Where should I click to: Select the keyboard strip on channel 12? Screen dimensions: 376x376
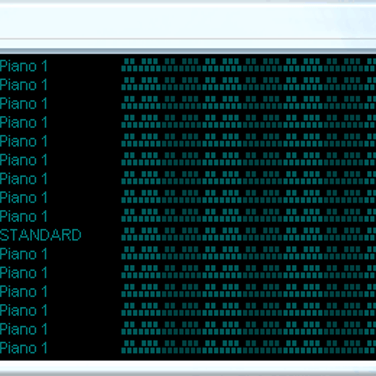(248, 272)
